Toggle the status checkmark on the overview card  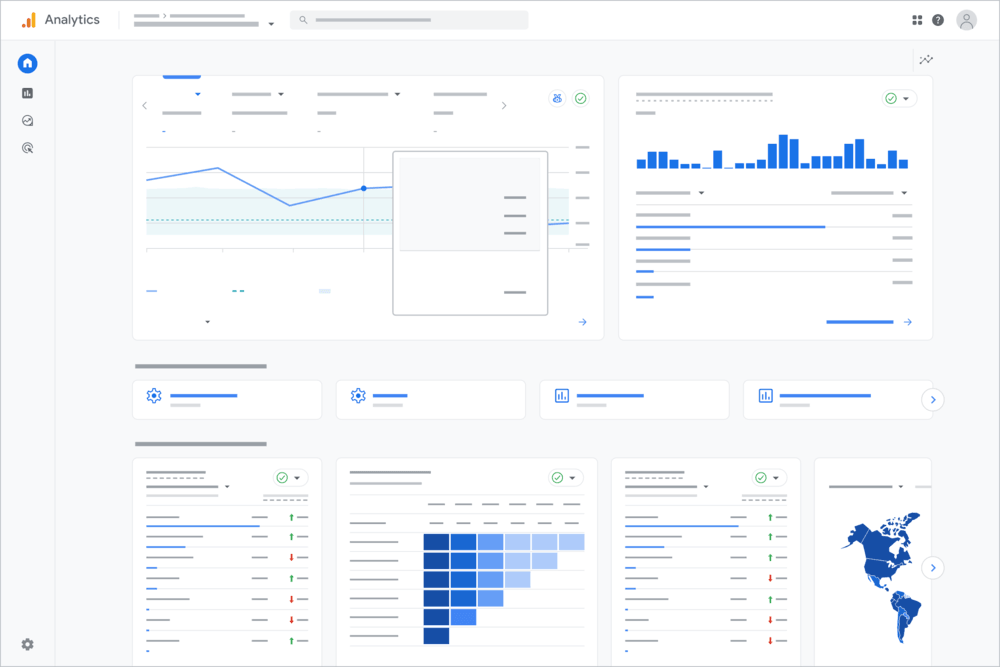580,98
